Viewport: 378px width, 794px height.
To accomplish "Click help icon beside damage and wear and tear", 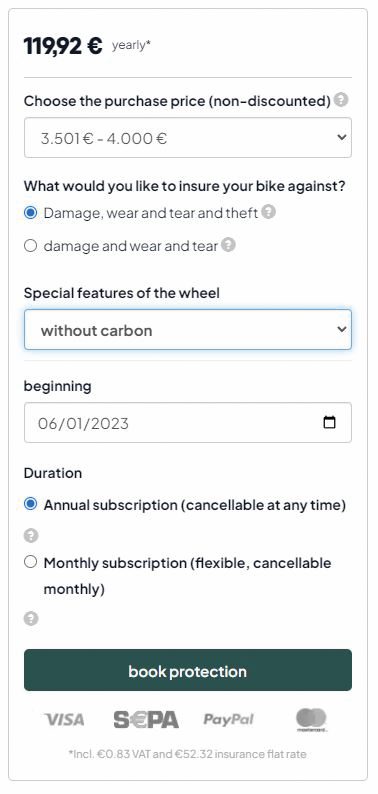I will (229, 246).
